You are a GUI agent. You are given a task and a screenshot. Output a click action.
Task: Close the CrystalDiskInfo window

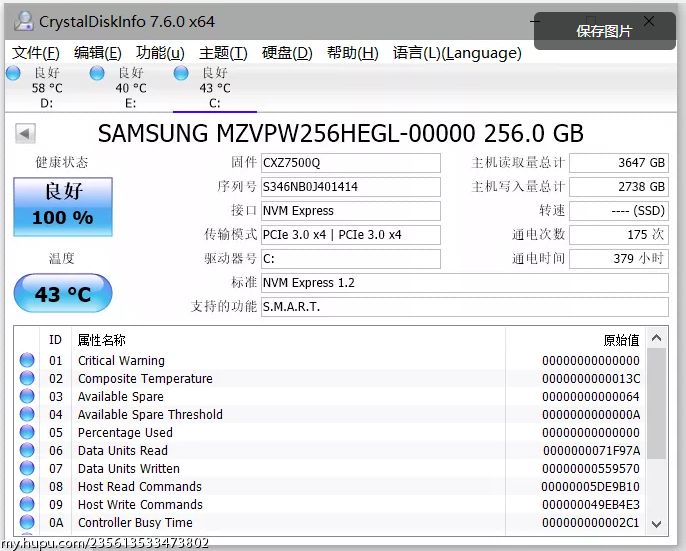[x=649, y=21]
